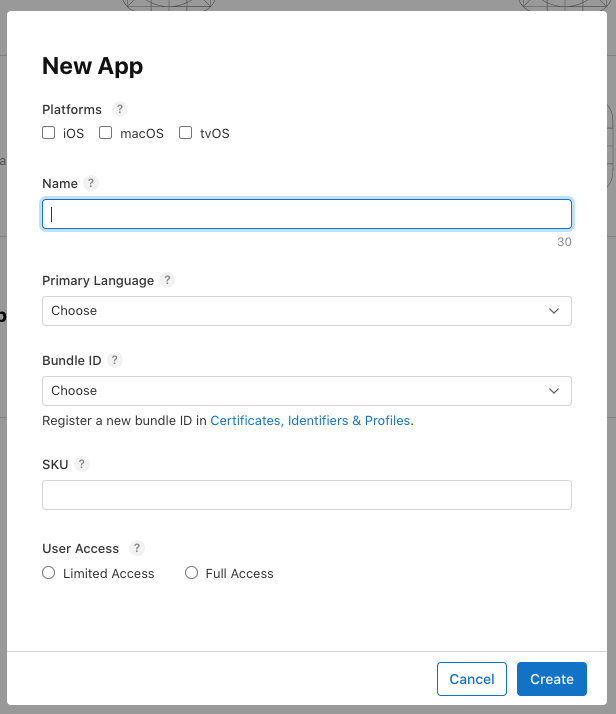
Task: Click the Cancel button
Action: [472, 679]
